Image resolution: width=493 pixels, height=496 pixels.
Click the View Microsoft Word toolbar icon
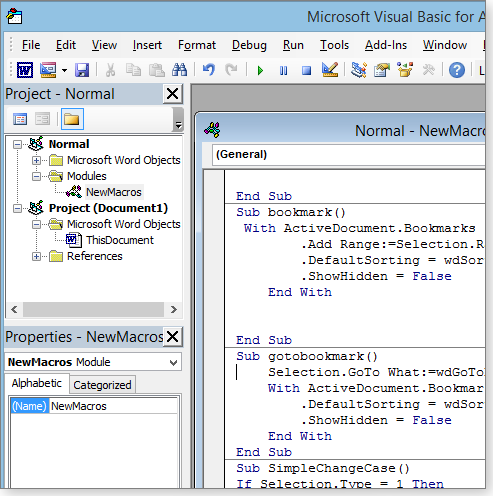(x=25, y=70)
